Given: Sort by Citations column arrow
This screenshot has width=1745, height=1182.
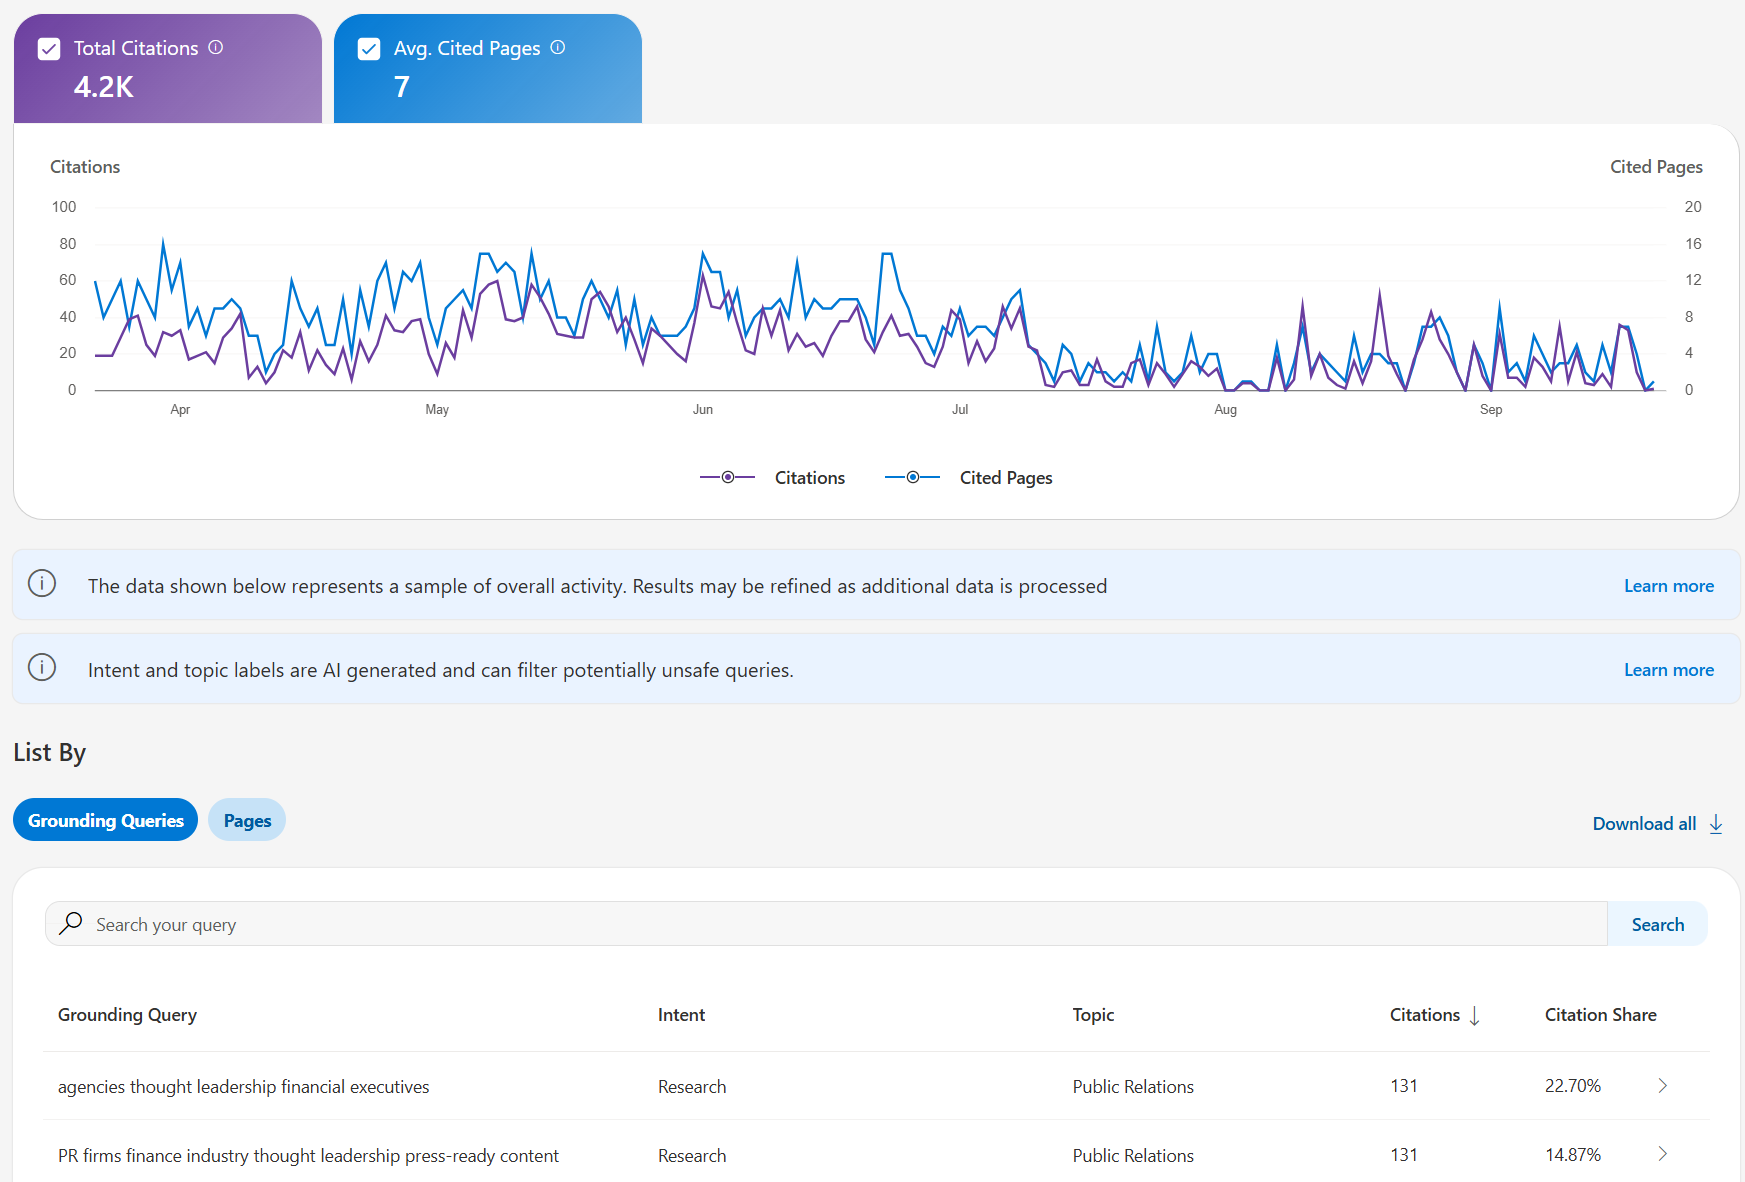Looking at the screenshot, I should tap(1474, 1016).
